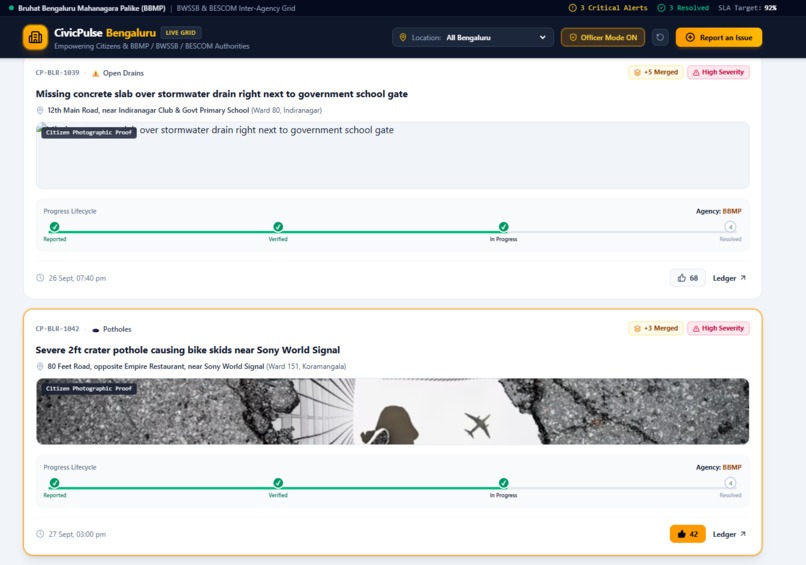Click the Open Drains warning category icon
The width and height of the screenshot is (806, 565).
[95, 73]
